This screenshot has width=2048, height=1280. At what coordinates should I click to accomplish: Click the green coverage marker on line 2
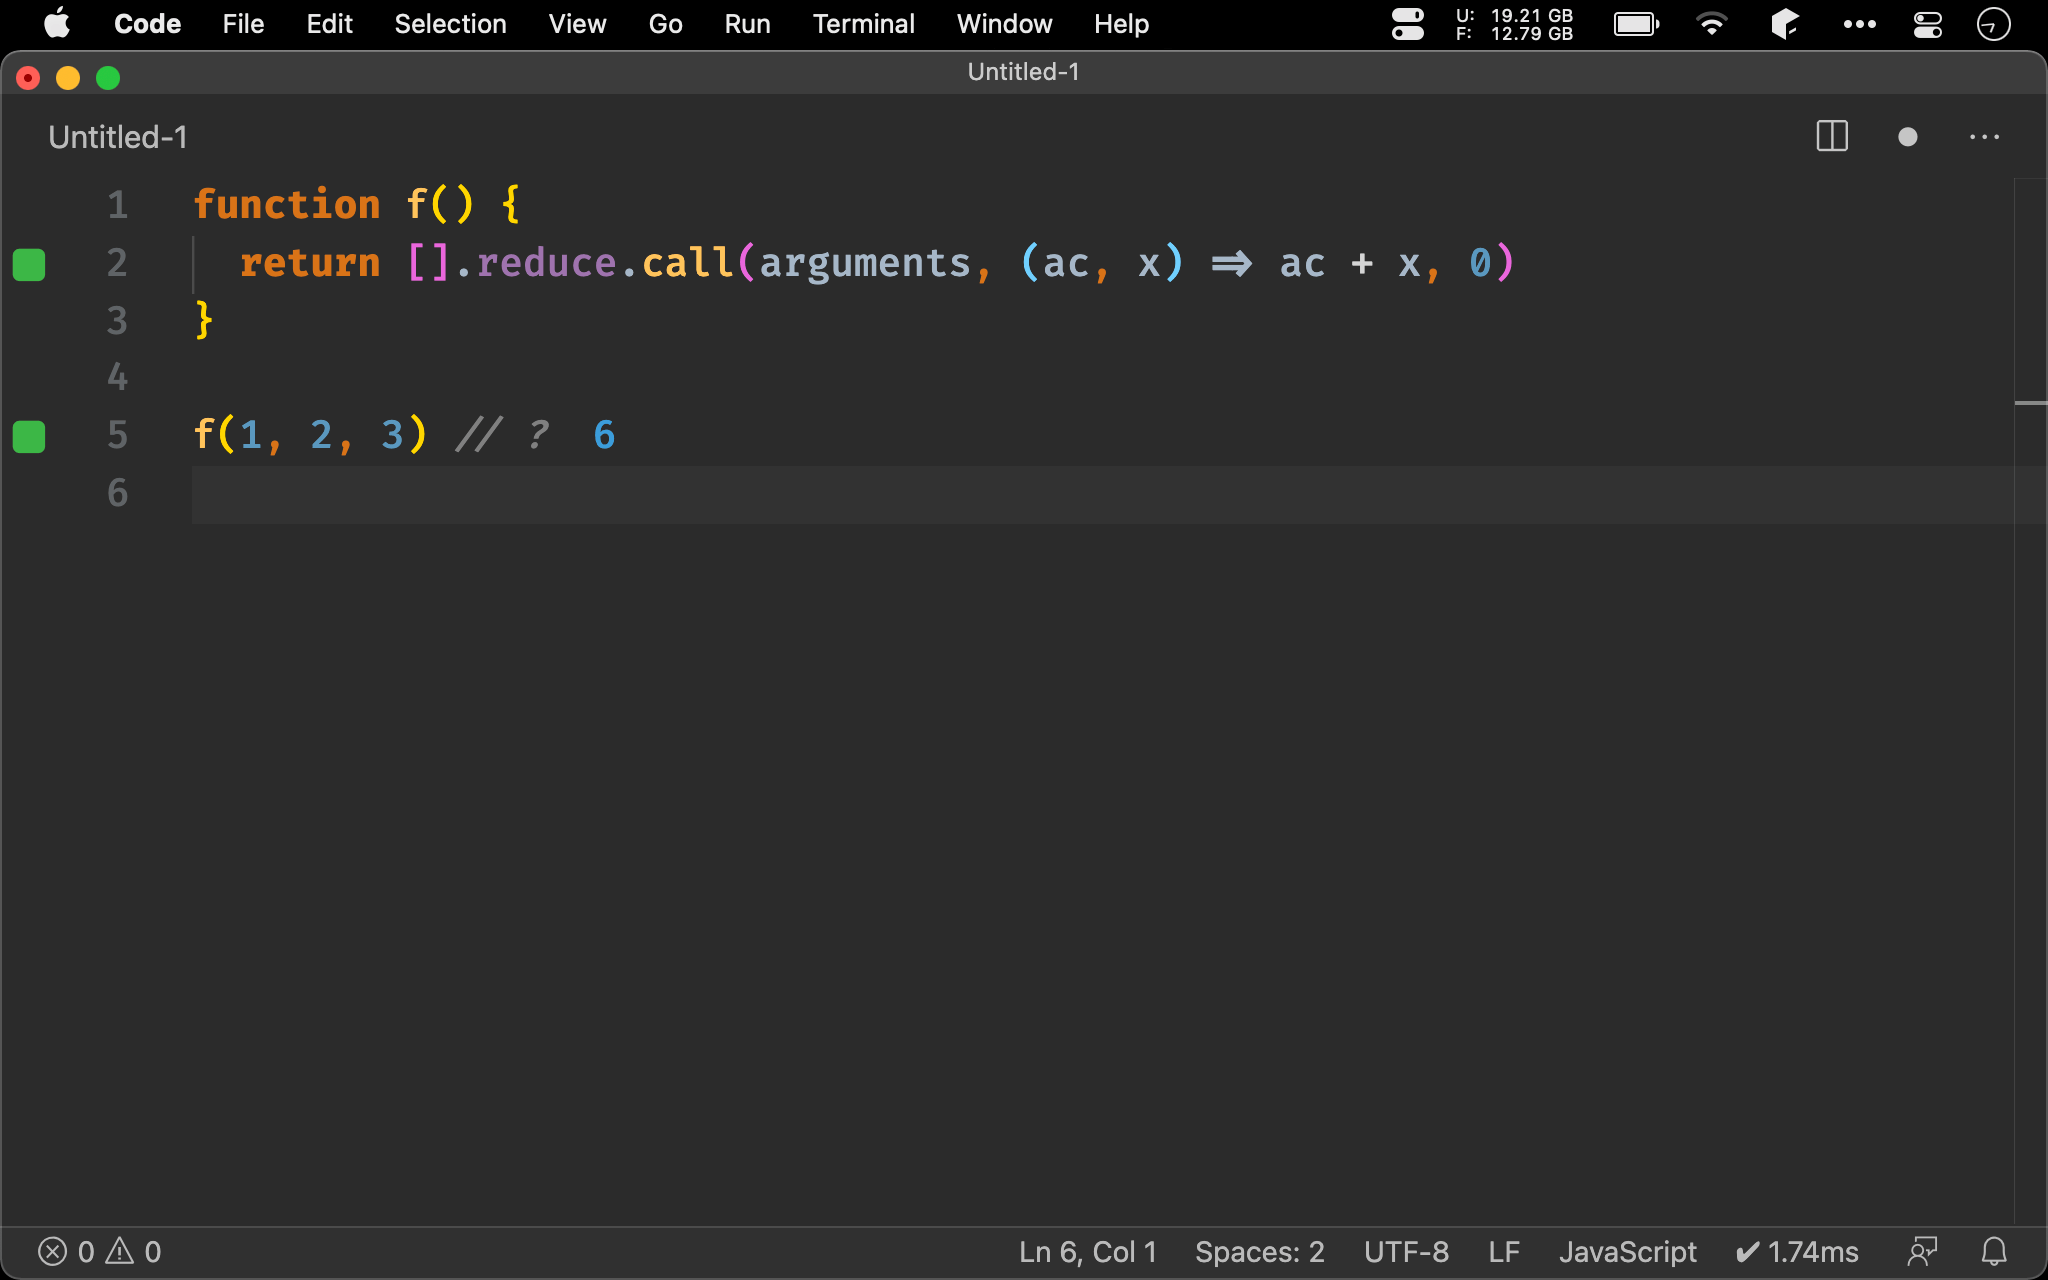pyautogui.click(x=29, y=264)
